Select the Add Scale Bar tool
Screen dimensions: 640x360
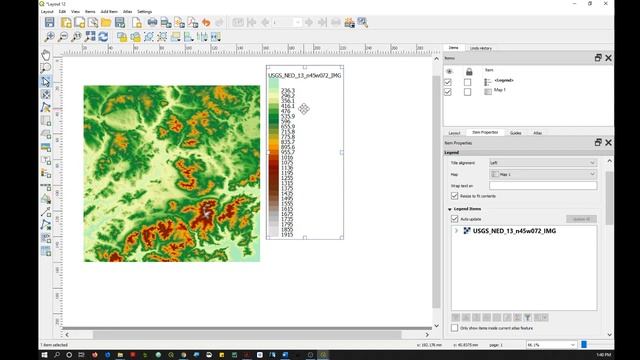coord(46,186)
